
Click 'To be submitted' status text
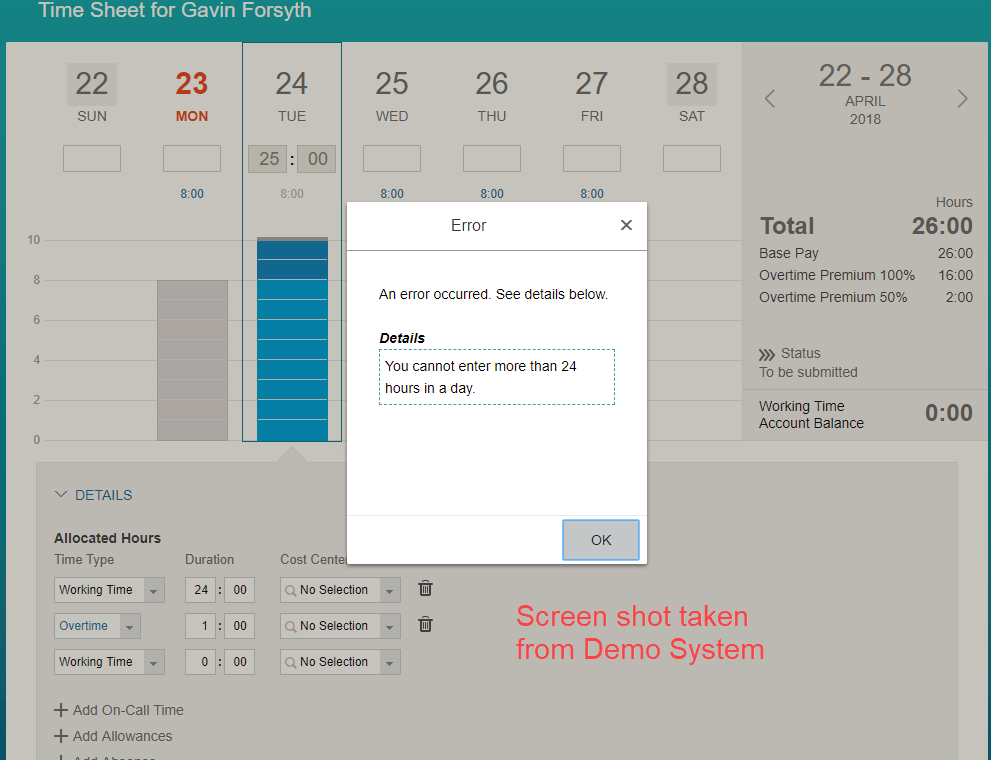tap(808, 372)
